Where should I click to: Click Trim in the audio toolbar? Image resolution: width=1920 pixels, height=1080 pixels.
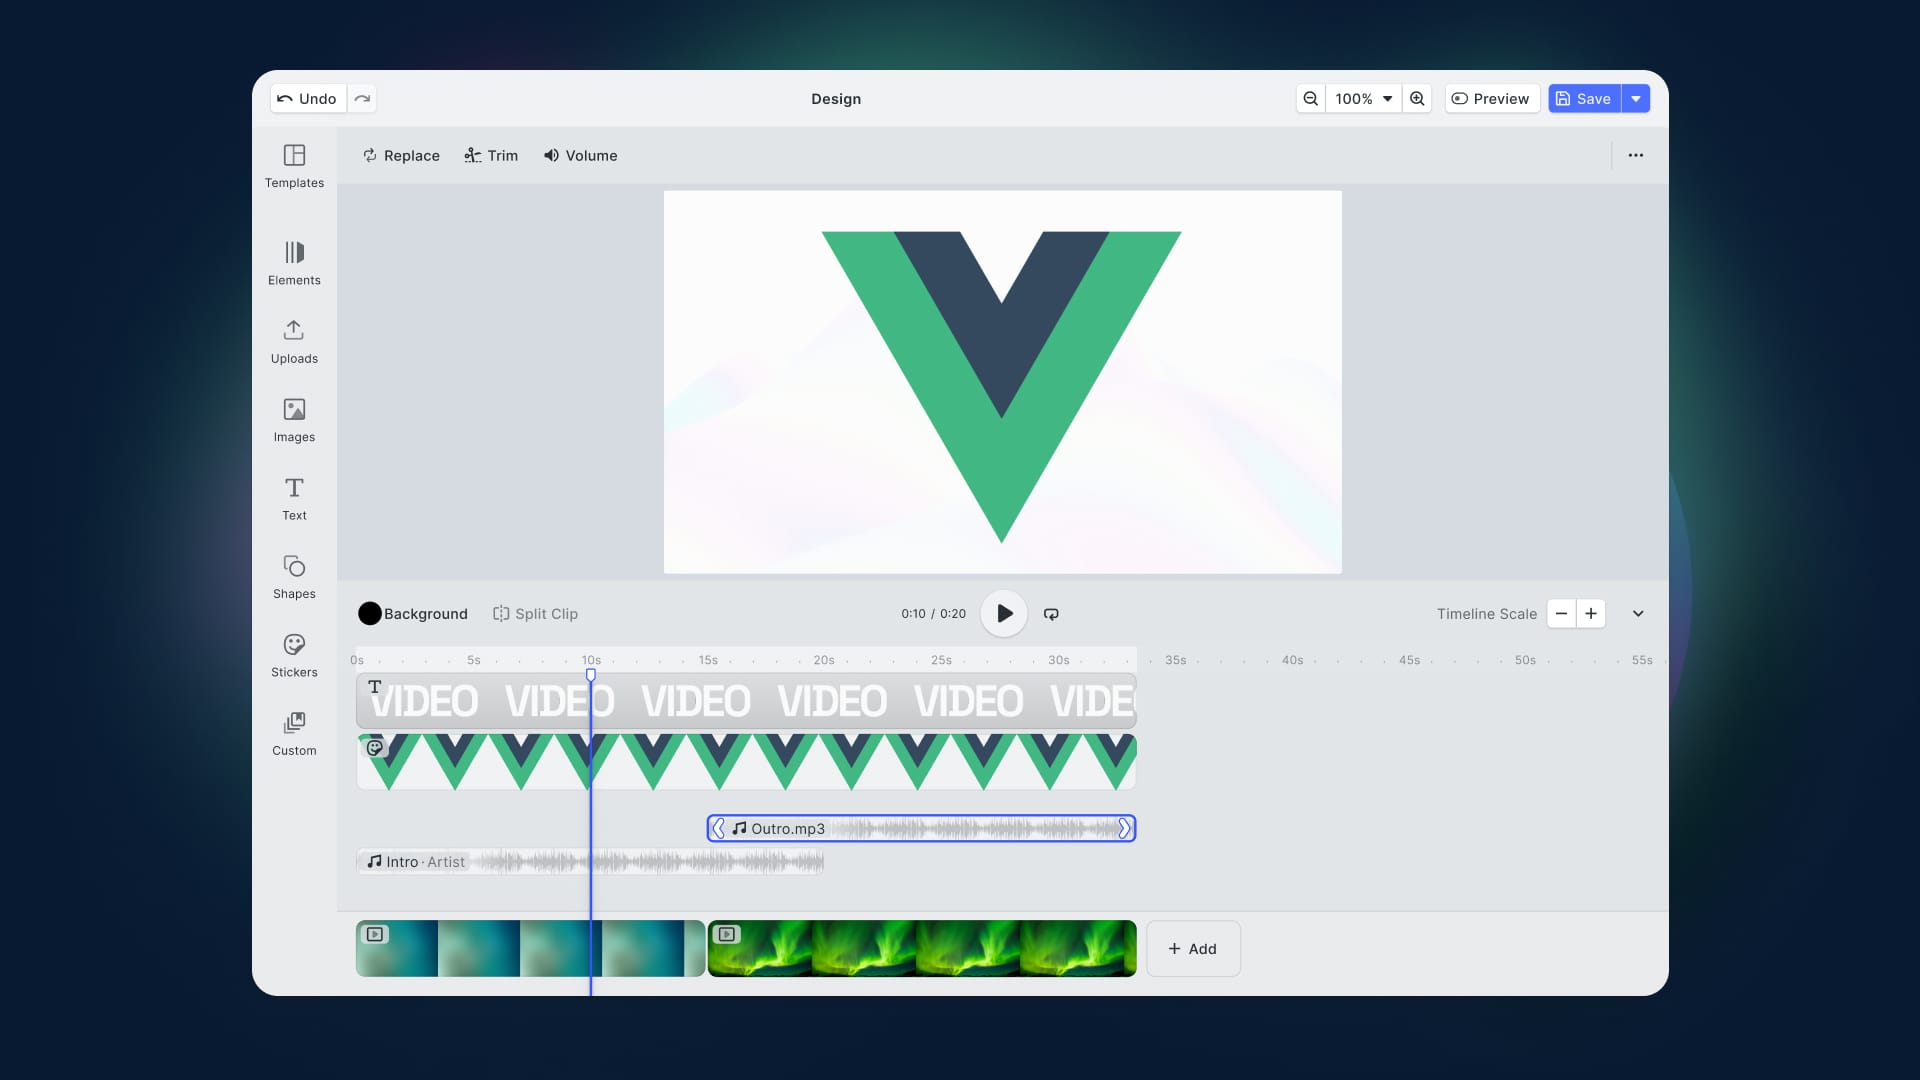491,155
